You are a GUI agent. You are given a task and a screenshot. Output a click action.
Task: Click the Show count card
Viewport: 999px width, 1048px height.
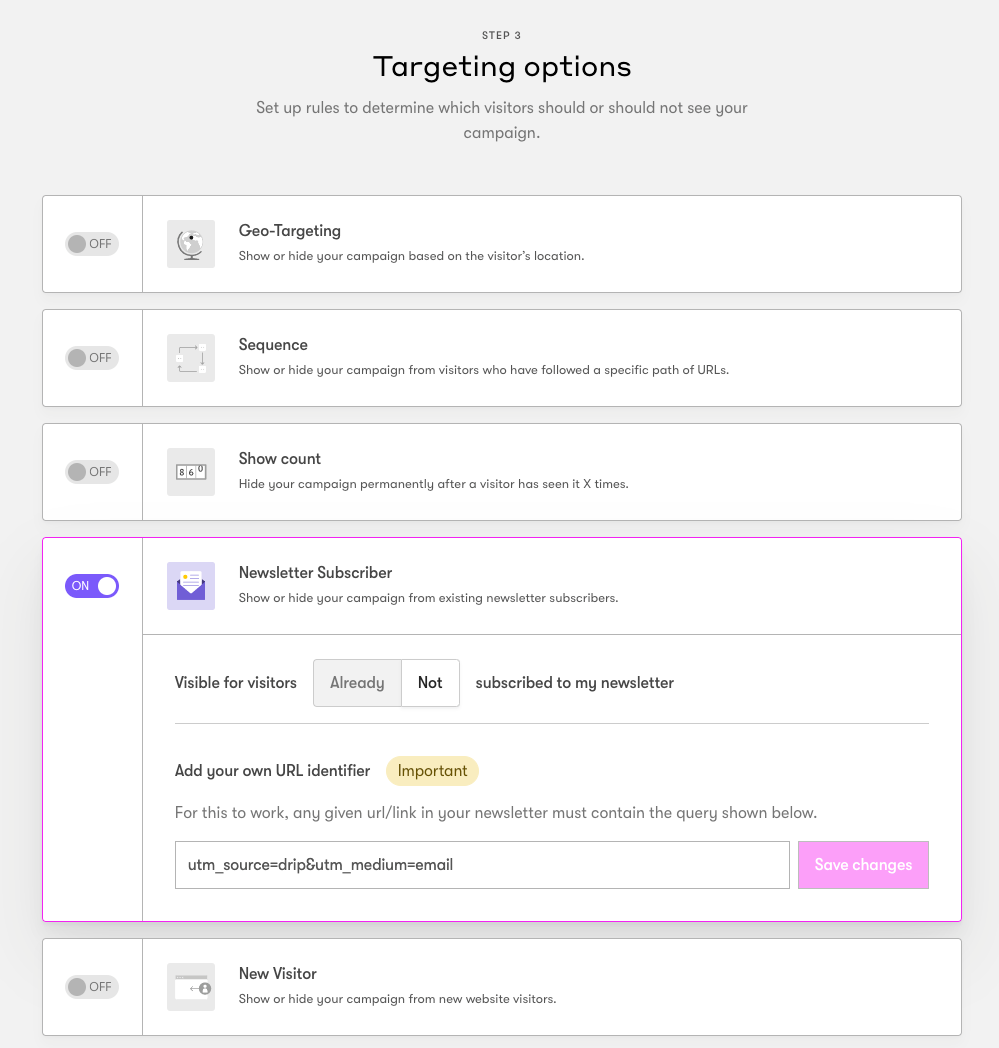coord(550,471)
